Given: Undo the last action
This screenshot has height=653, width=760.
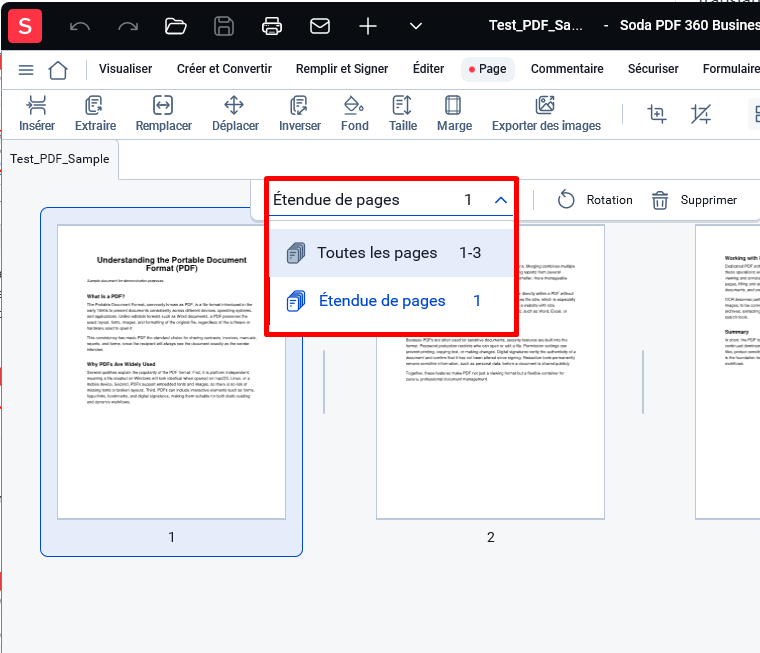Looking at the screenshot, I should [x=79, y=26].
